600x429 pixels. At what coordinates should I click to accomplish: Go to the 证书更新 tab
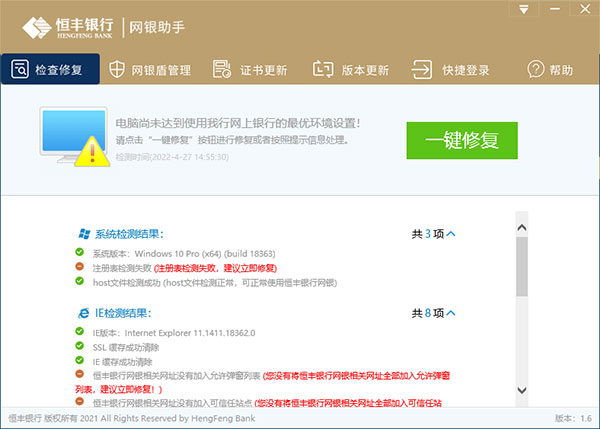pos(250,70)
